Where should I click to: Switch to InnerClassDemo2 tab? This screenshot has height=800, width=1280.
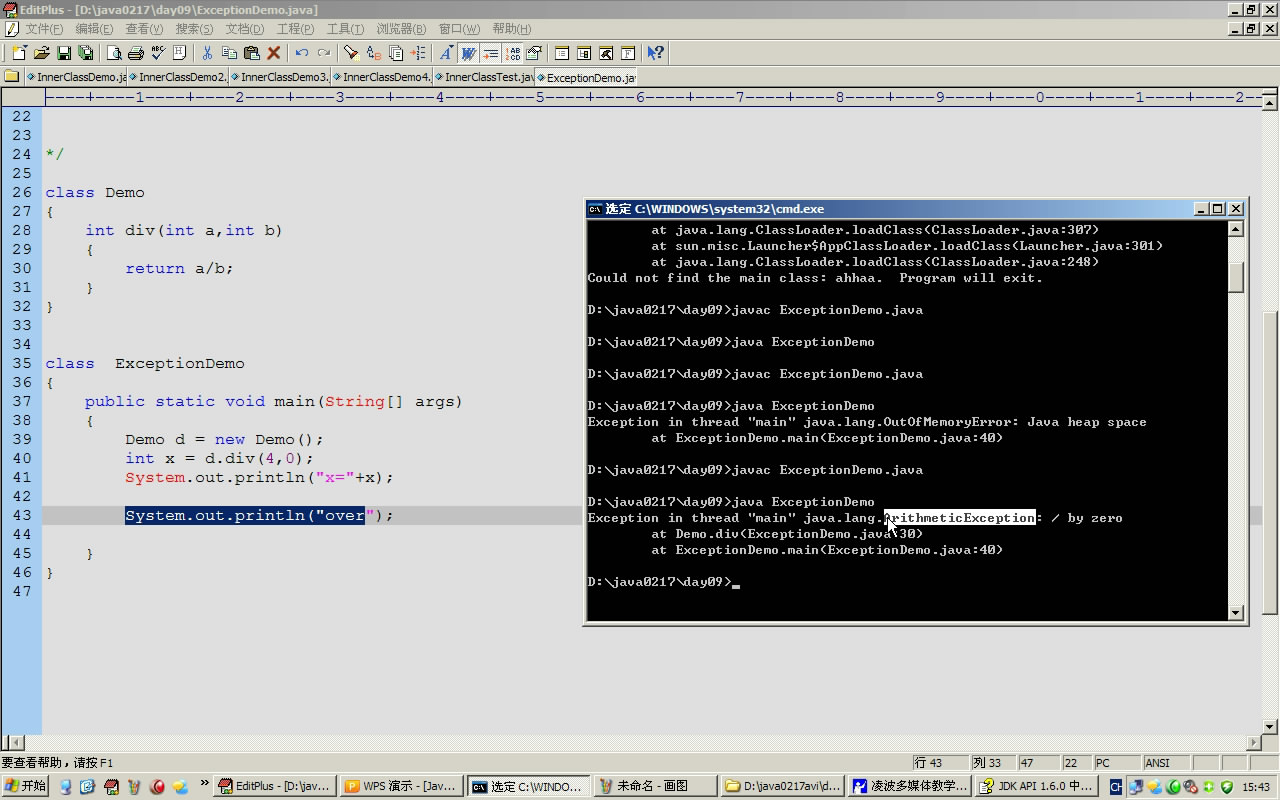coord(179,77)
